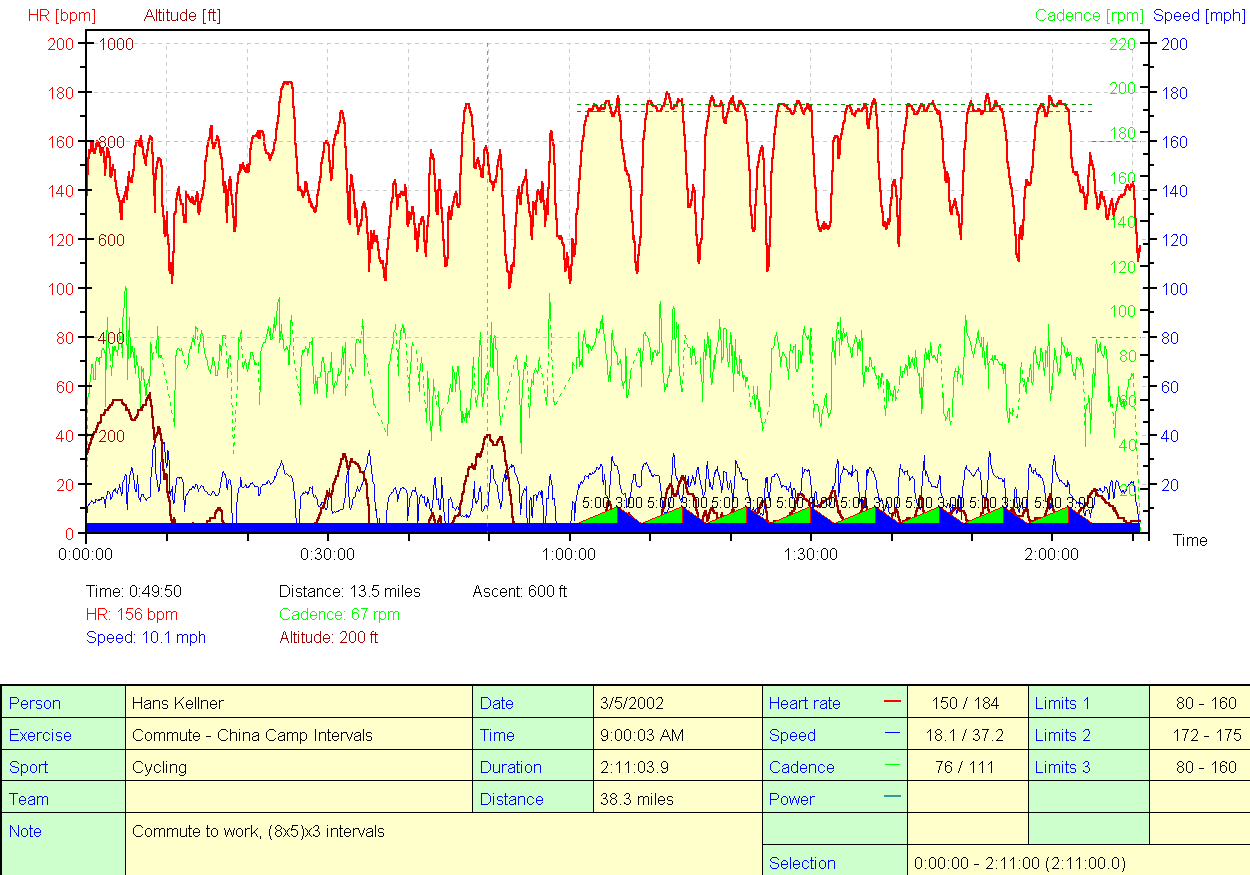Select the Distance: 13.5 miles readout
Image resolution: width=1250 pixels, height=875 pixels.
tap(350, 591)
